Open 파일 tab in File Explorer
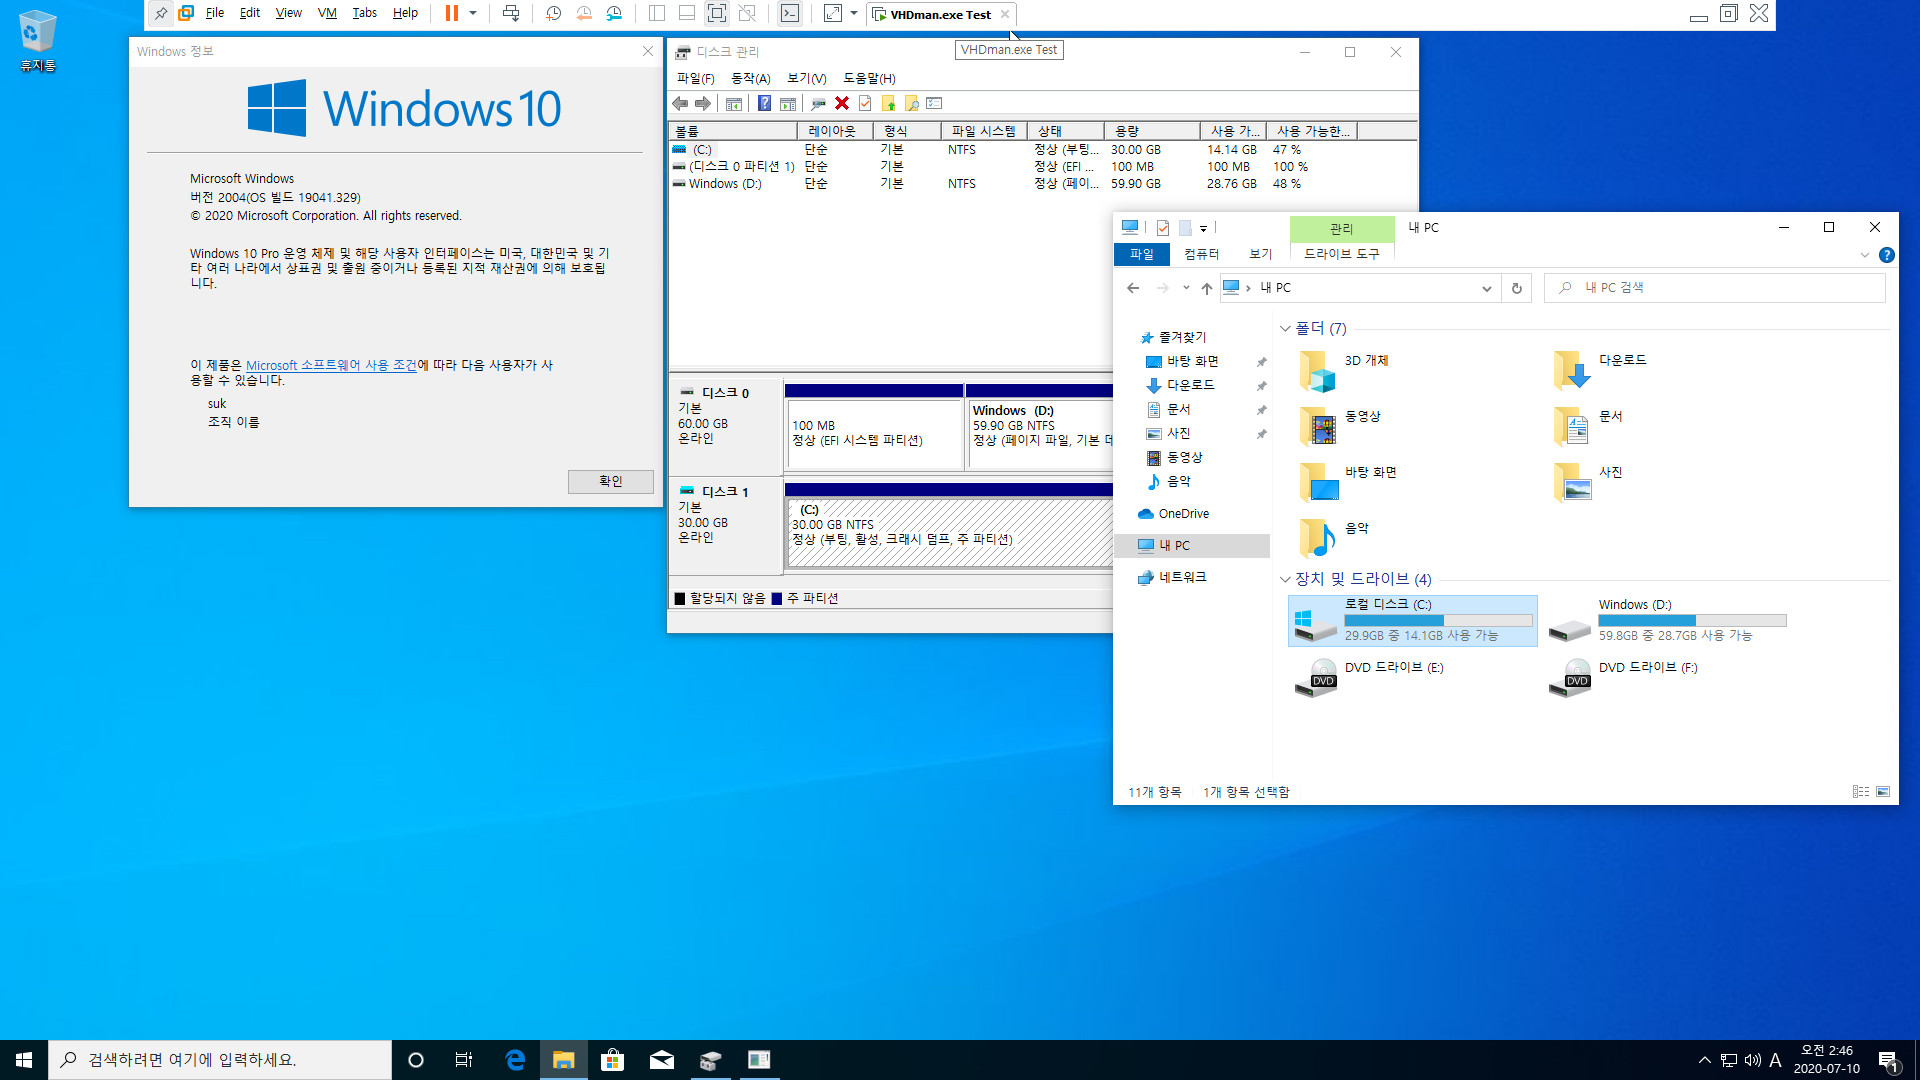The height and width of the screenshot is (1080, 1920). [1141, 254]
